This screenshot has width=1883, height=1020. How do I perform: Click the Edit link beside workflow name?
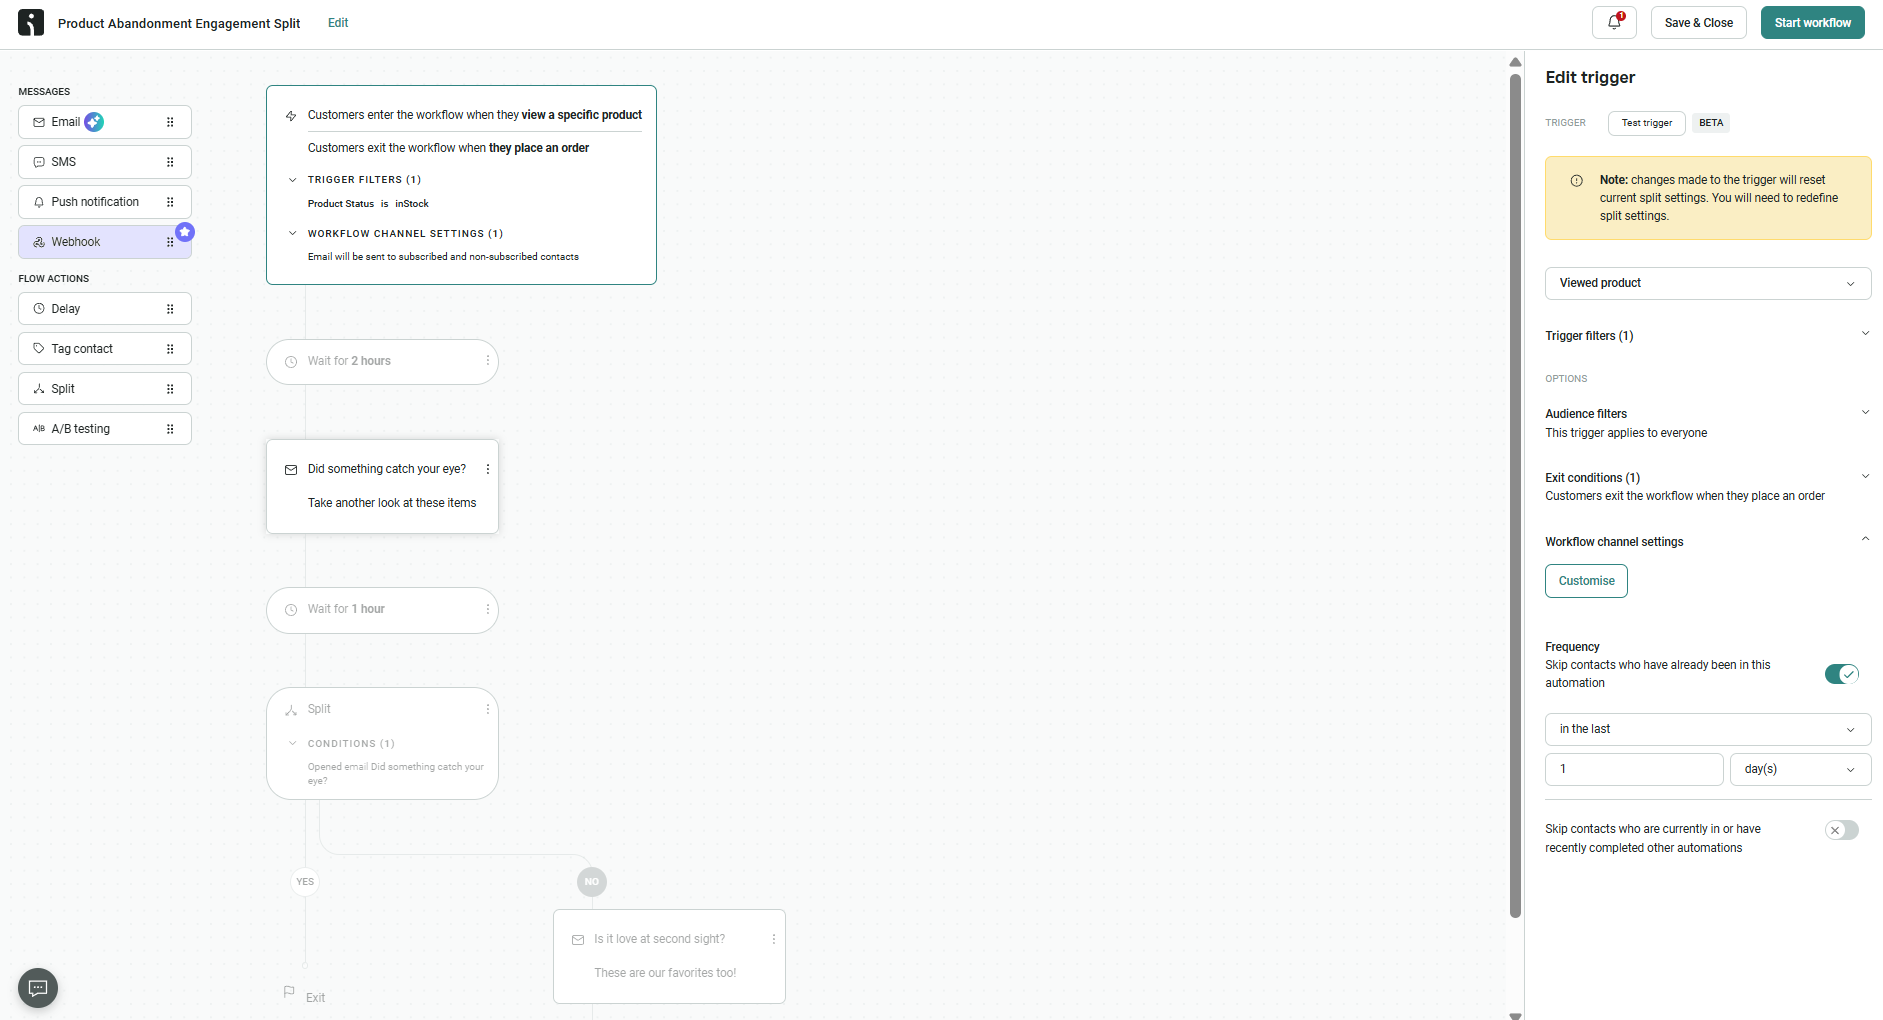click(x=338, y=23)
